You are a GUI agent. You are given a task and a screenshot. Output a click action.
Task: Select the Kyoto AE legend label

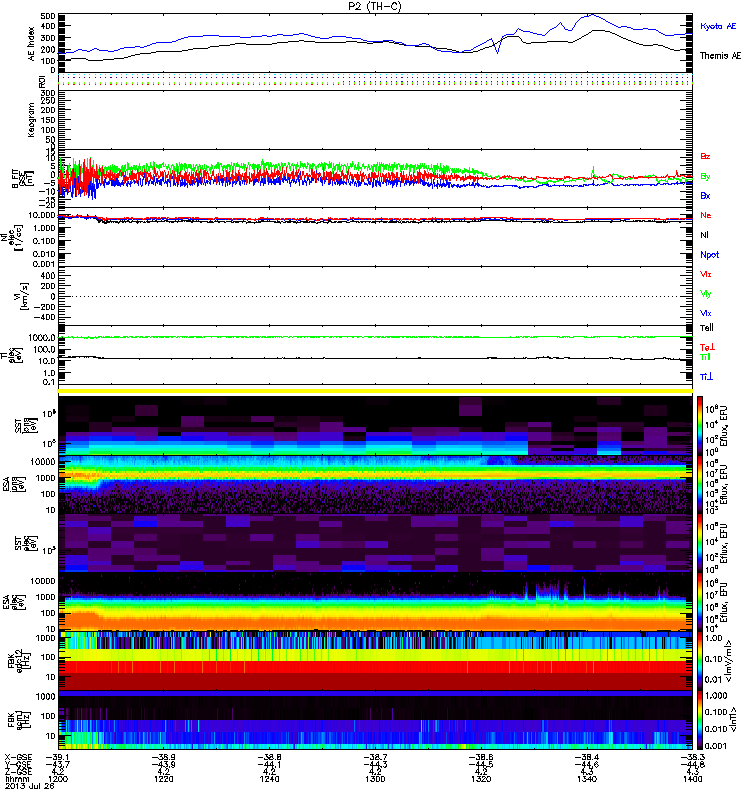[718, 26]
